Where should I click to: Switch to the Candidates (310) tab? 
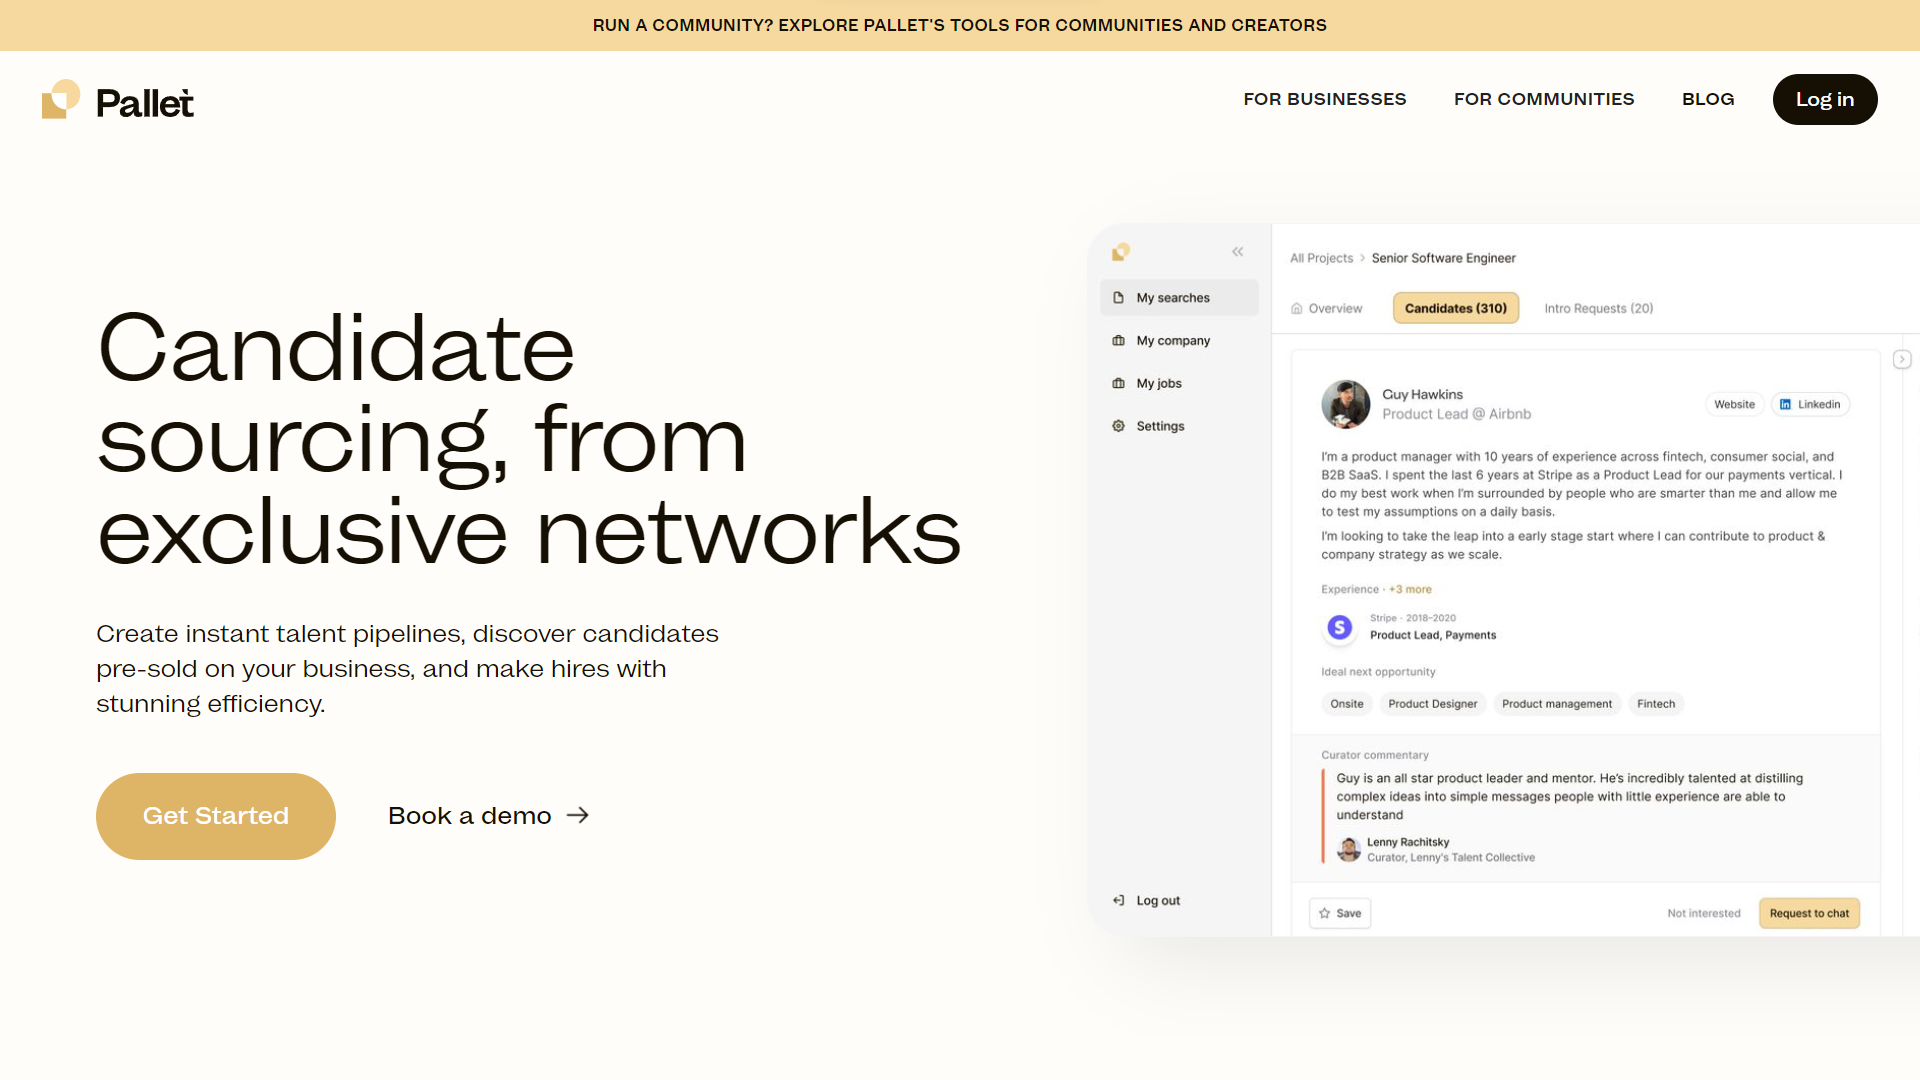1455,308
